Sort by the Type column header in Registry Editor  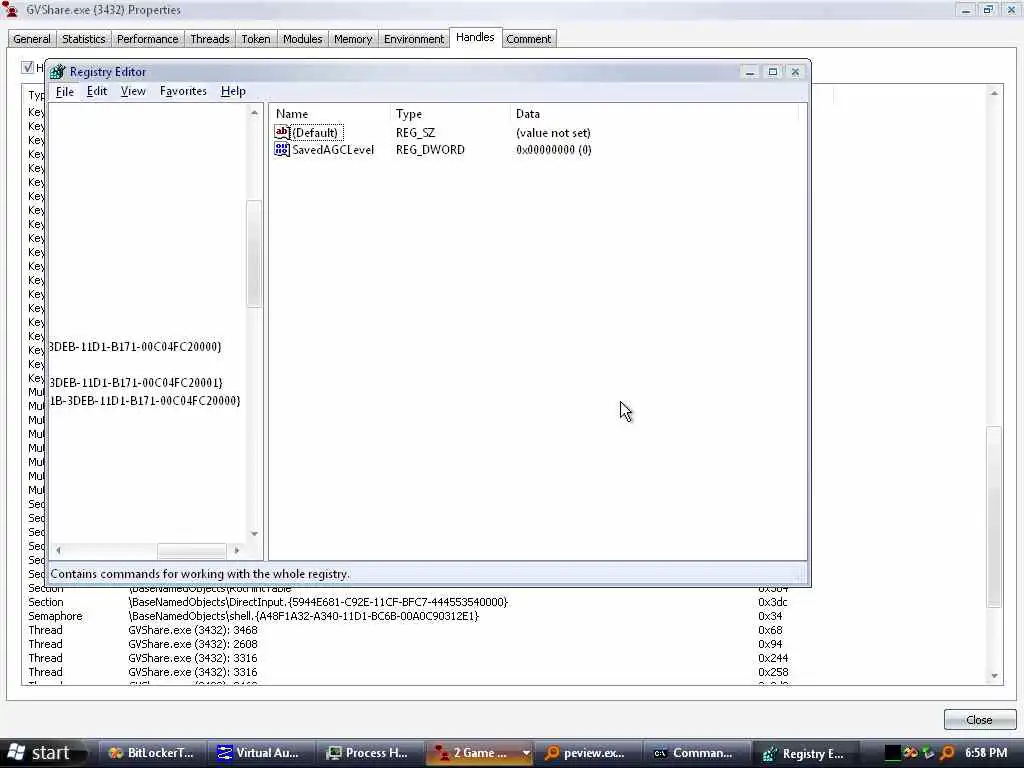coord(449,114)
